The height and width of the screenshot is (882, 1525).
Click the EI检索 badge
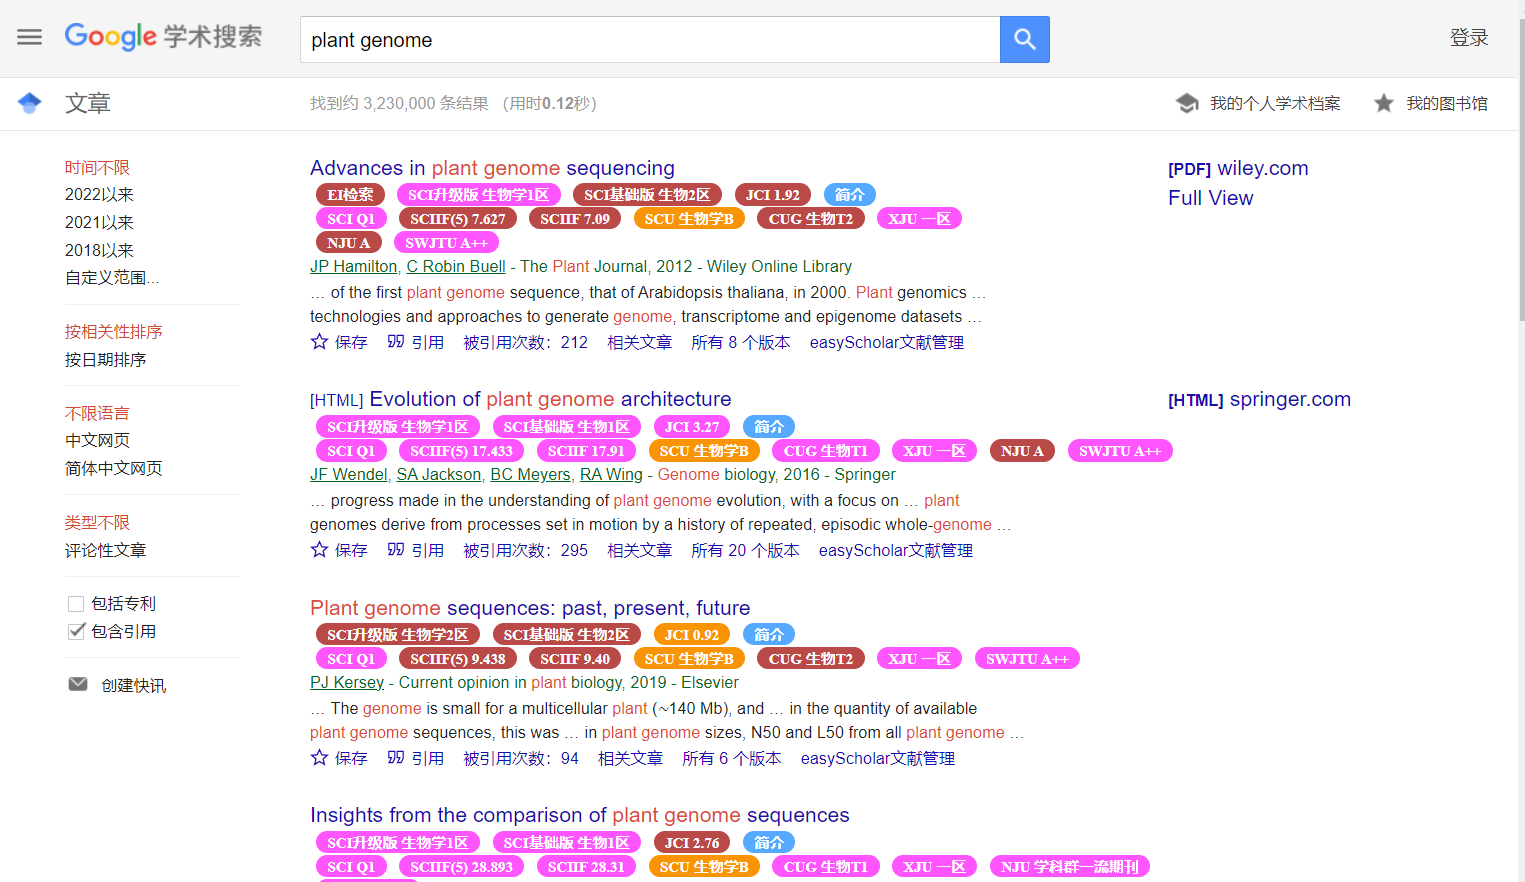click(x=350, y=194)
